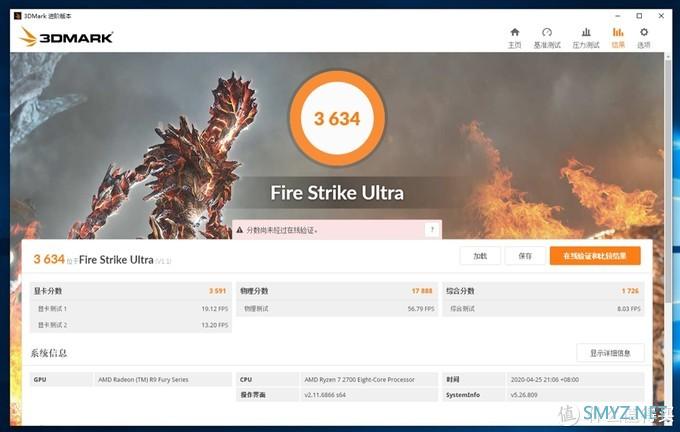
Task: Click the 8.03 FPS combined test value
Action: (629, 309)
